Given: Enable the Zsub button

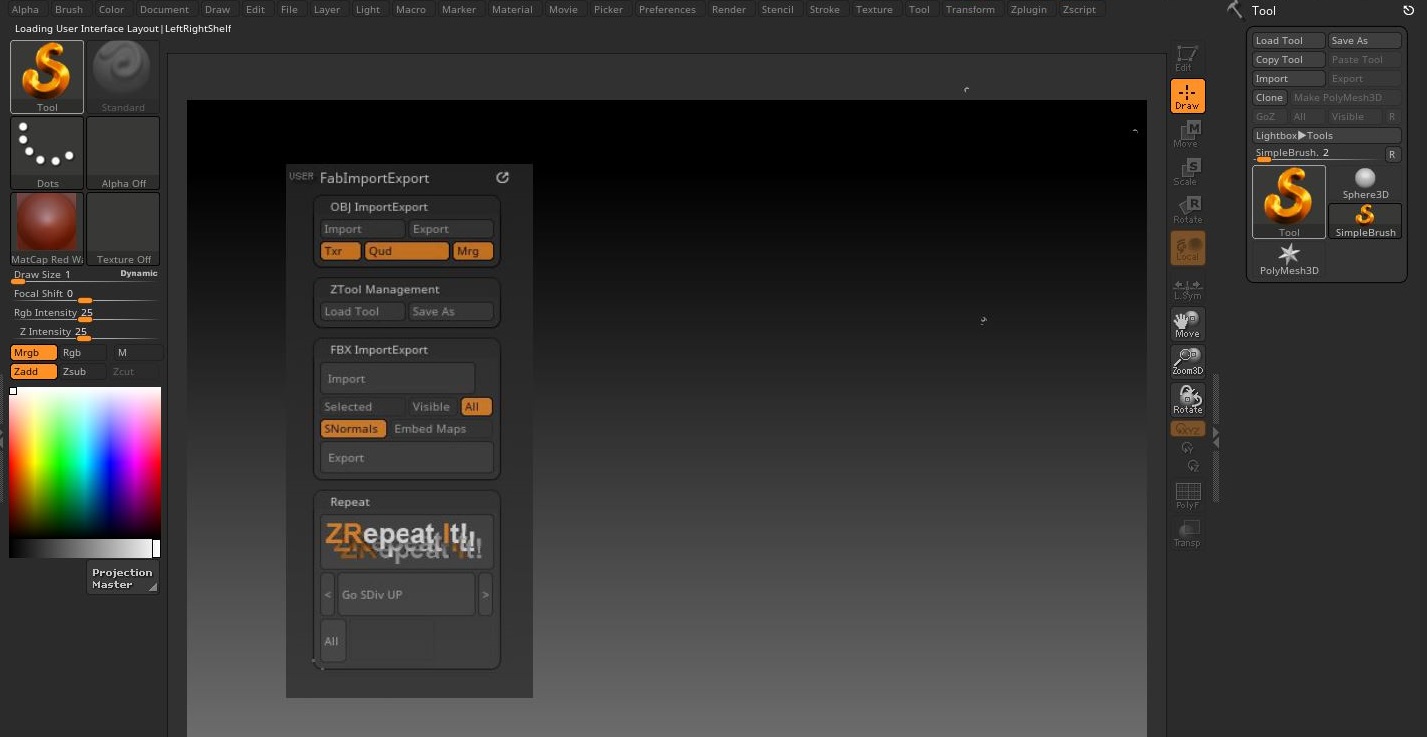Looking at the screenshot, I should [x=83, y=372].
